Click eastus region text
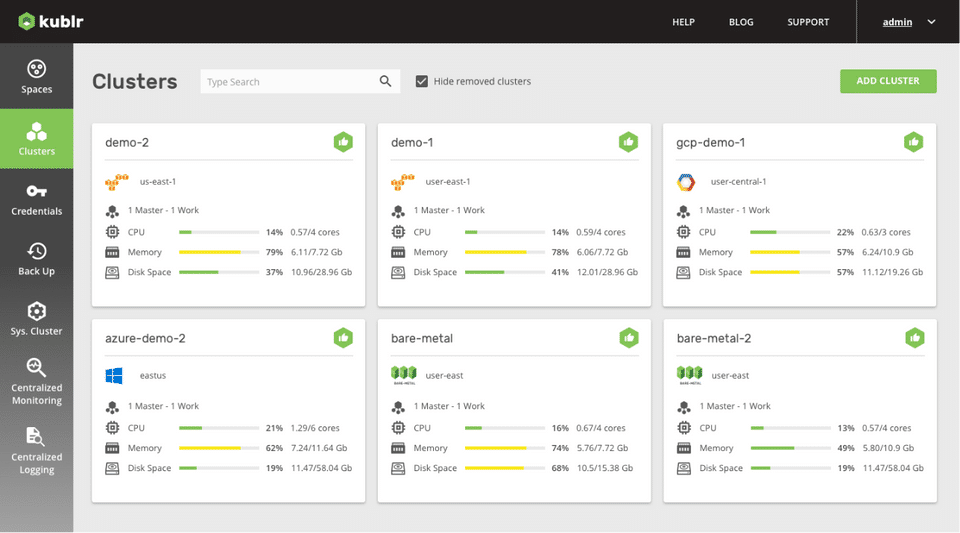The height and width of the screenshot is (533, 960). tap(152, 376)
